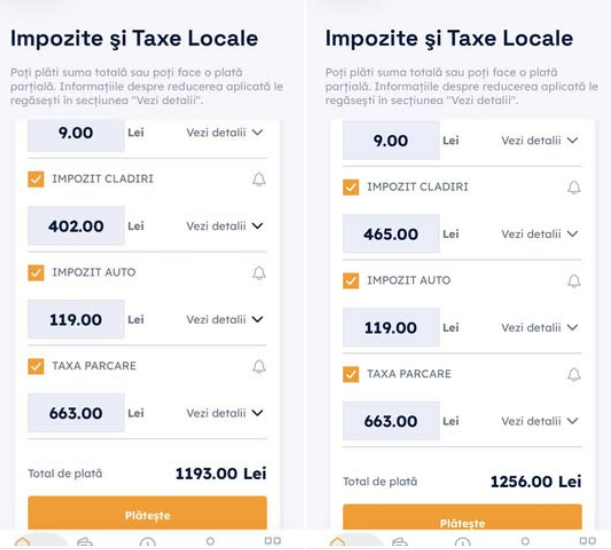
Task: Click the IMPOZIT CLADIRI bell on right screen
Action: 574,188
